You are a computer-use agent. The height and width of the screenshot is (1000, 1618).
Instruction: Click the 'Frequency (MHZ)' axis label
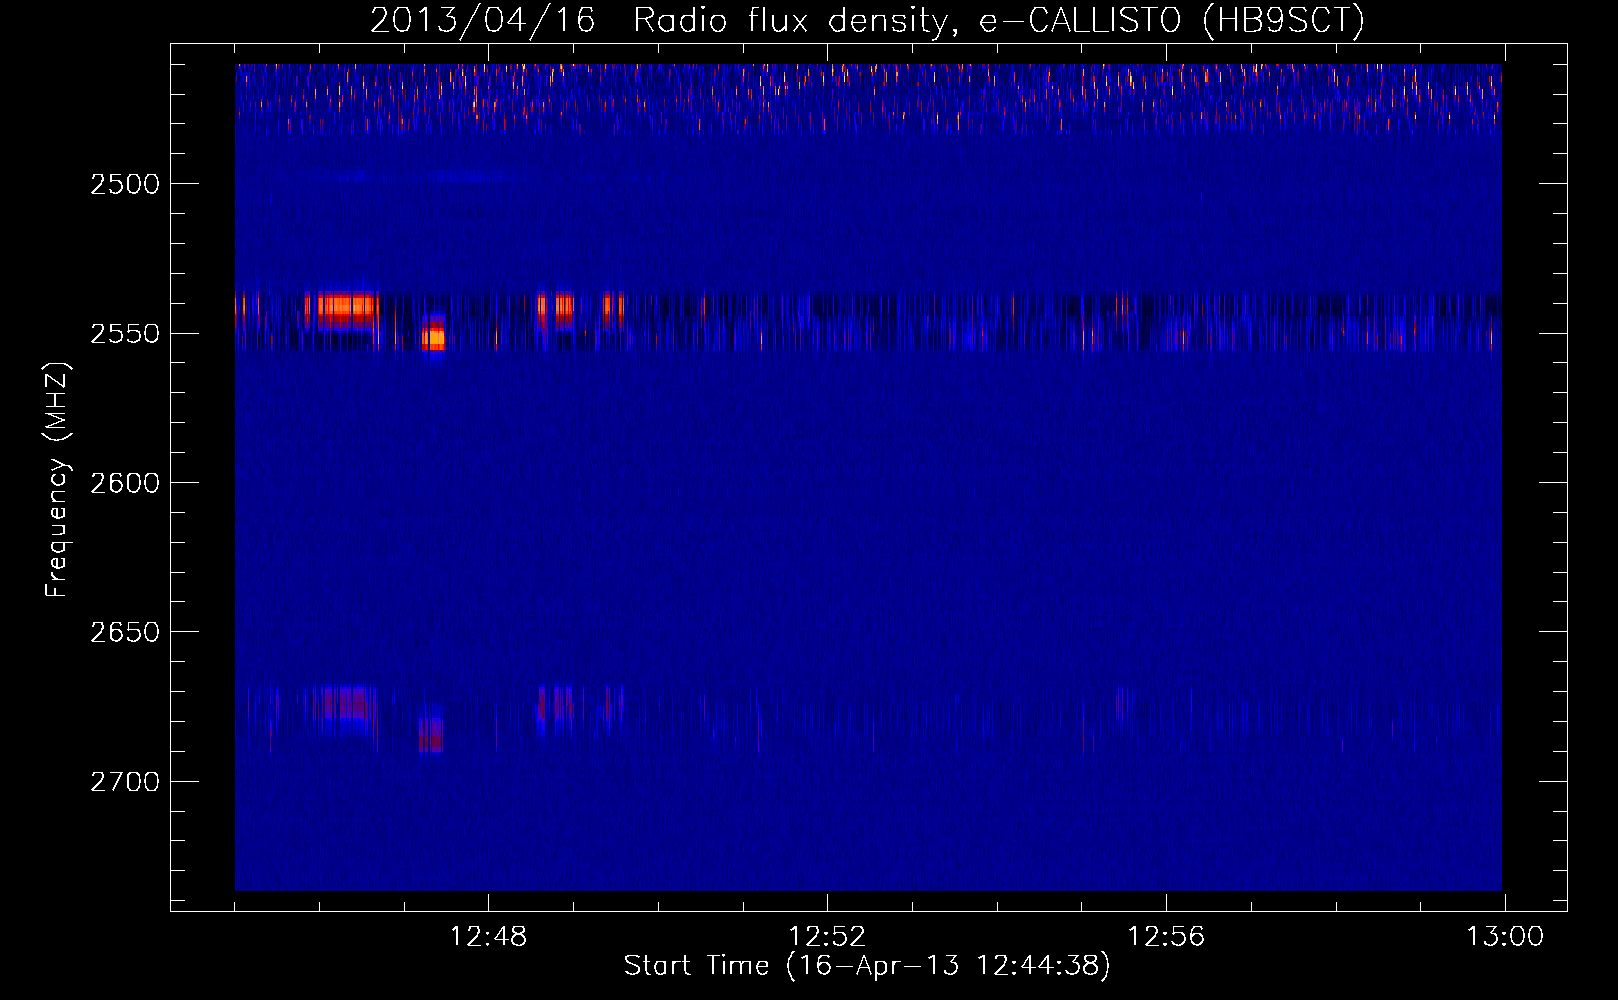tap(57, 480)
